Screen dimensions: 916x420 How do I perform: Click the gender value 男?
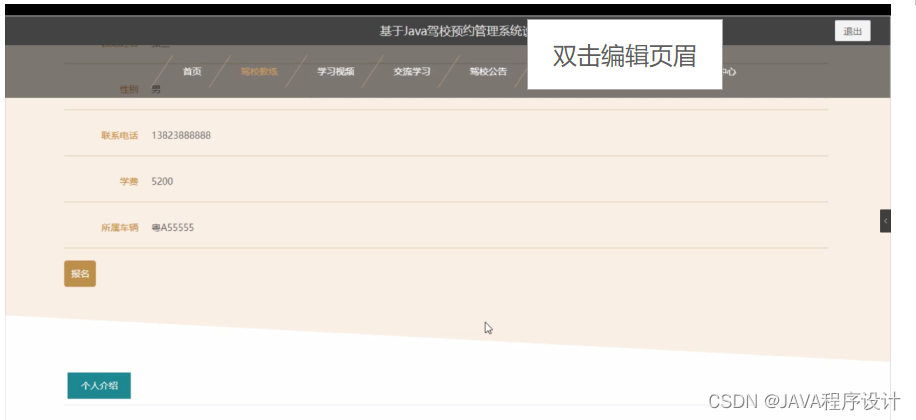[x=156, y=89]
